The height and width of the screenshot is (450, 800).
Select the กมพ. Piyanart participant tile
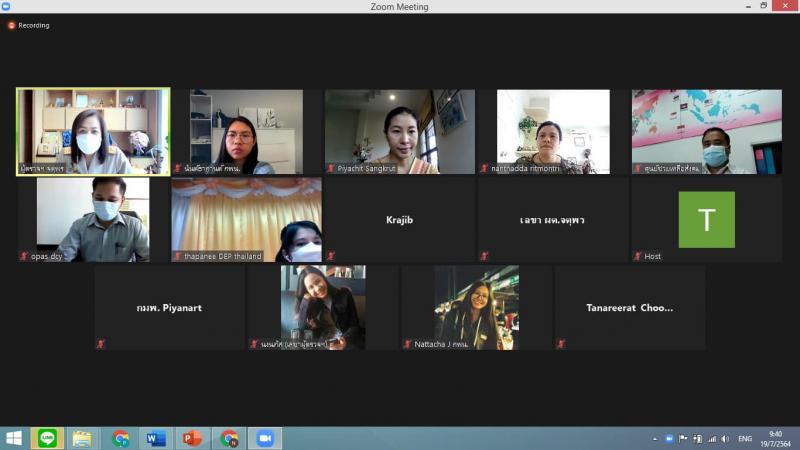(x=169, y=307)
